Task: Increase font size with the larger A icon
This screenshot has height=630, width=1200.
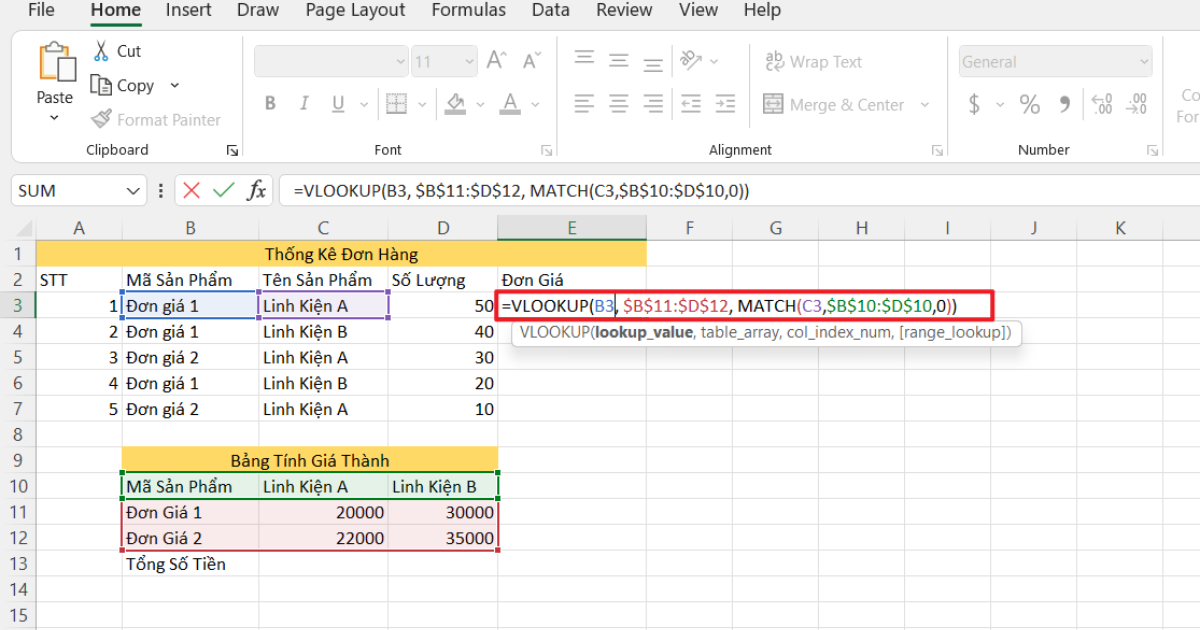Action: [x=497, y=62]
